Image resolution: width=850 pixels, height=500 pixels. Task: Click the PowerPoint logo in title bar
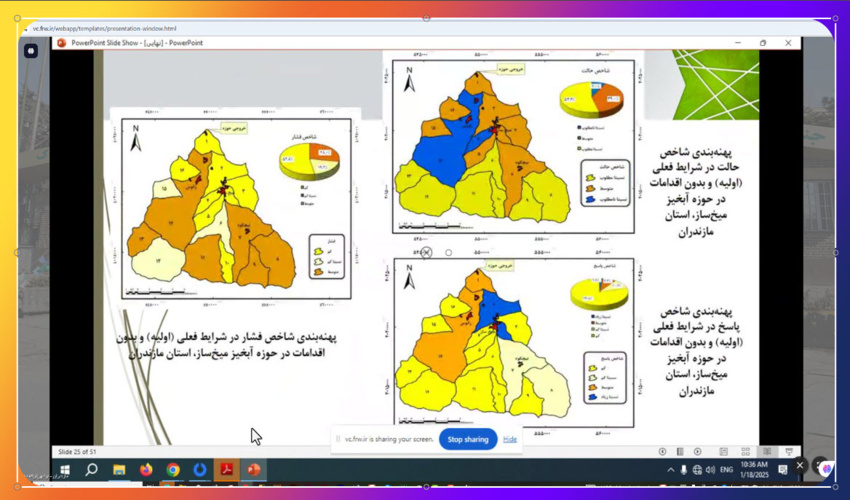coord(62,43)
